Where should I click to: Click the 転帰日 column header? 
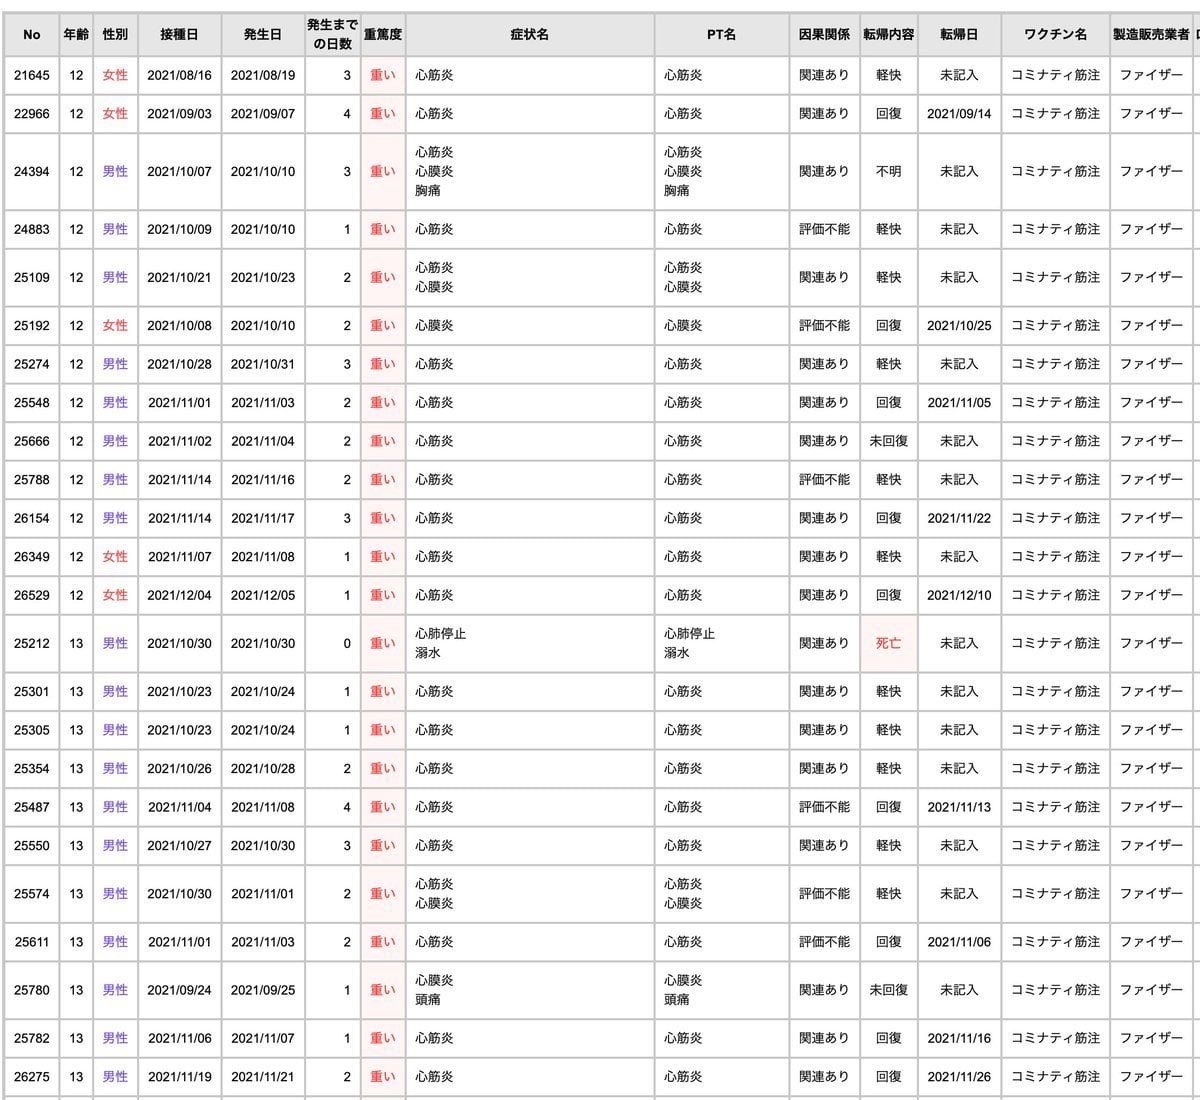[x=959, y=35]
